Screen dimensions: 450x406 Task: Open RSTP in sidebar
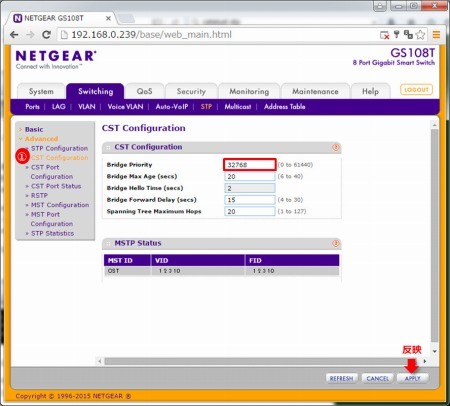click(39, 195)
